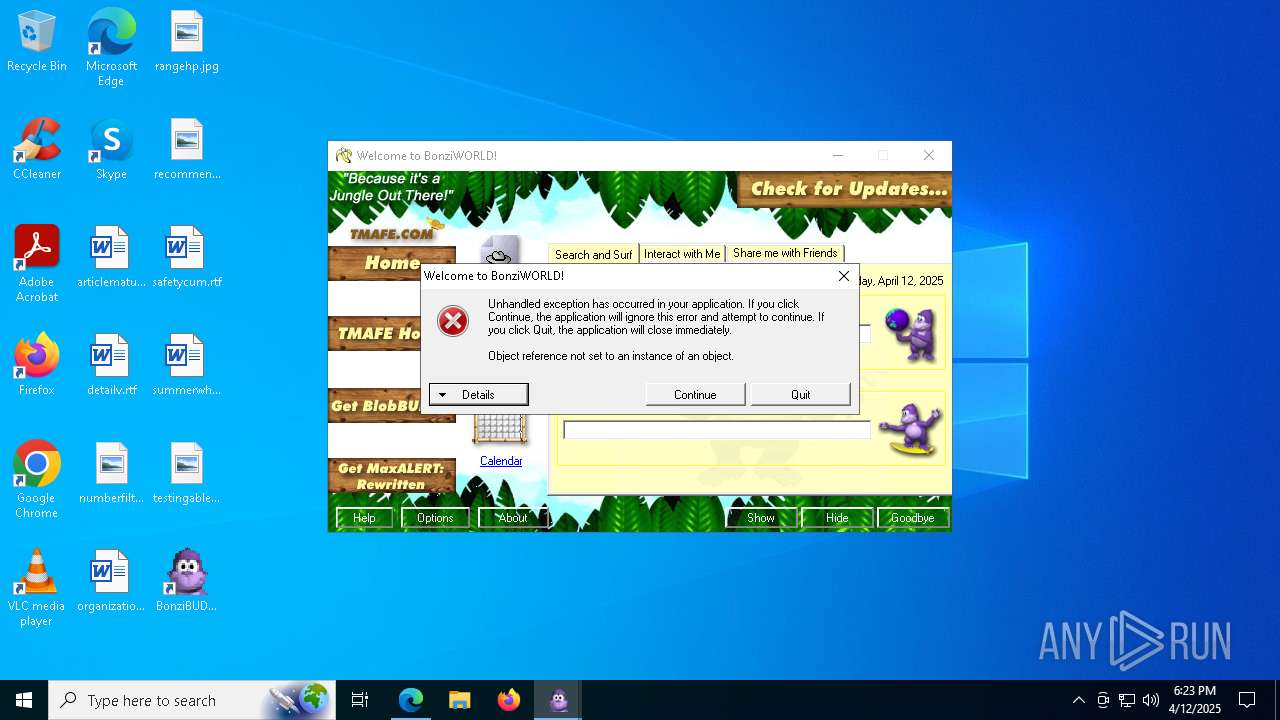Viewport: 1280px width, 720px height.
Task: Click Check for Updates banner
Action: (845, 189)
